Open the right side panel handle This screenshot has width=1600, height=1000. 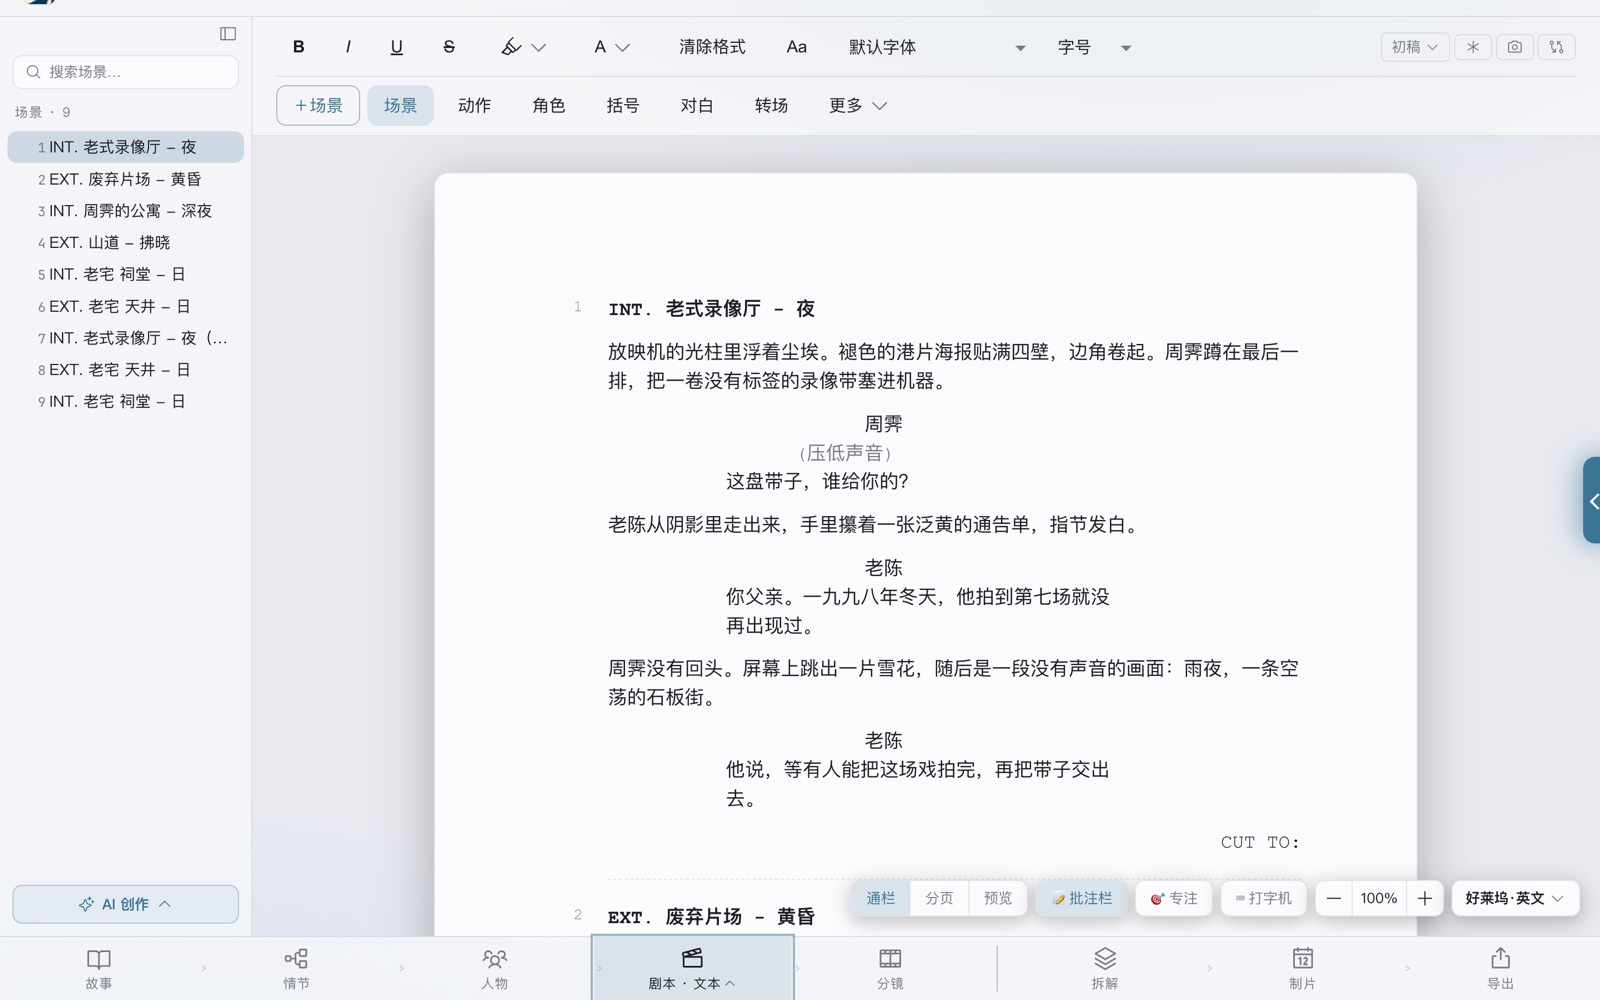point(1592,501)
